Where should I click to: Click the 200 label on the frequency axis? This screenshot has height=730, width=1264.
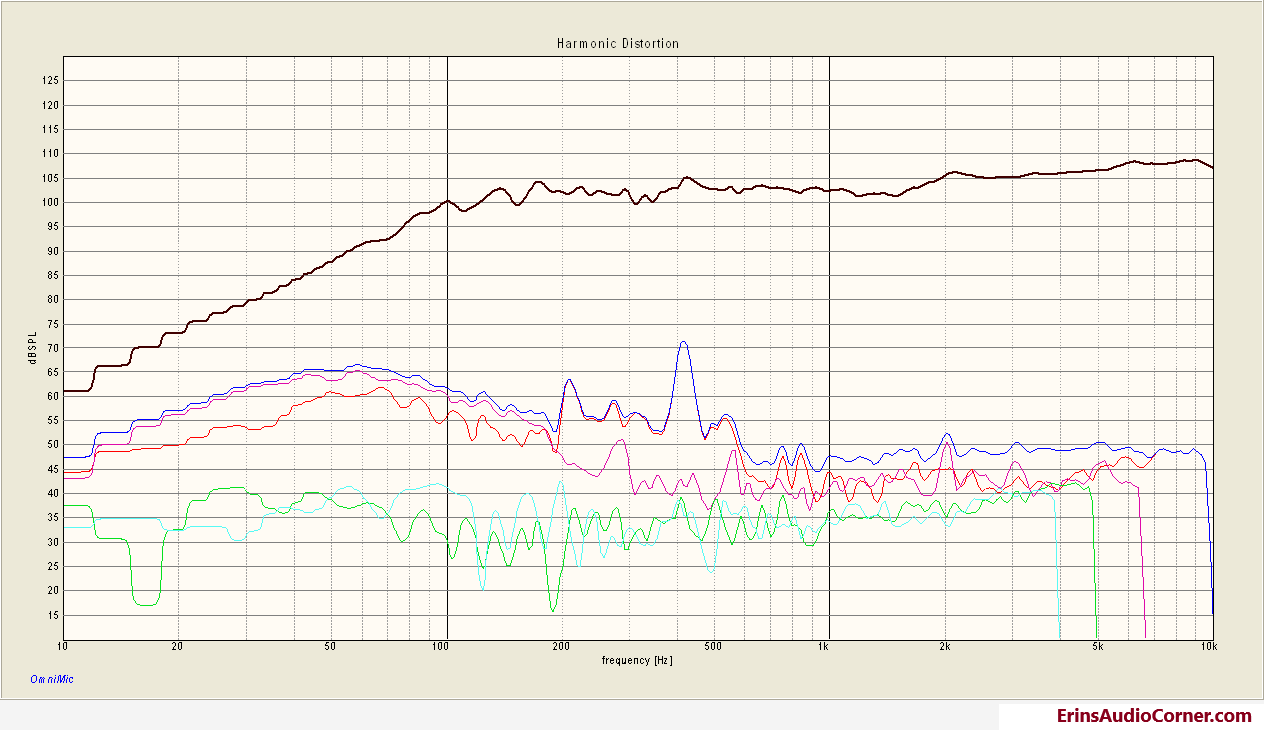(559, 647)
